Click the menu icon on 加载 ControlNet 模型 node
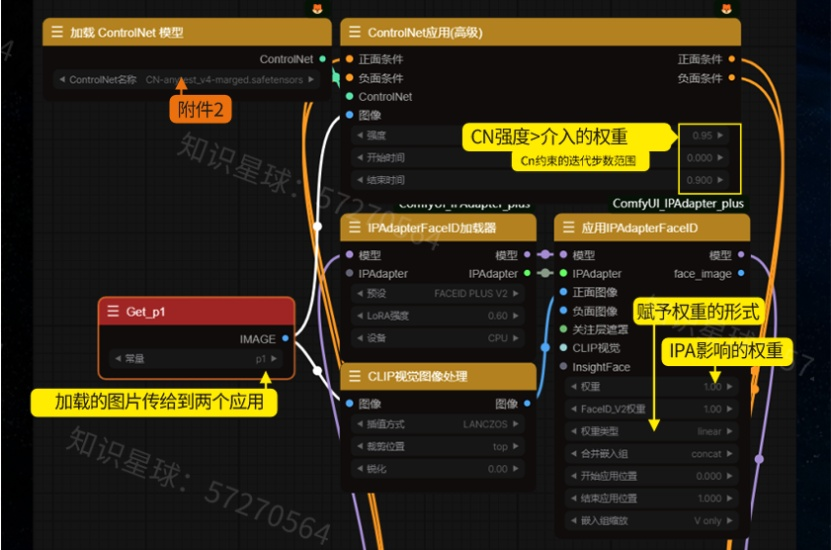 pyautogui.click(x=56, y=32)
